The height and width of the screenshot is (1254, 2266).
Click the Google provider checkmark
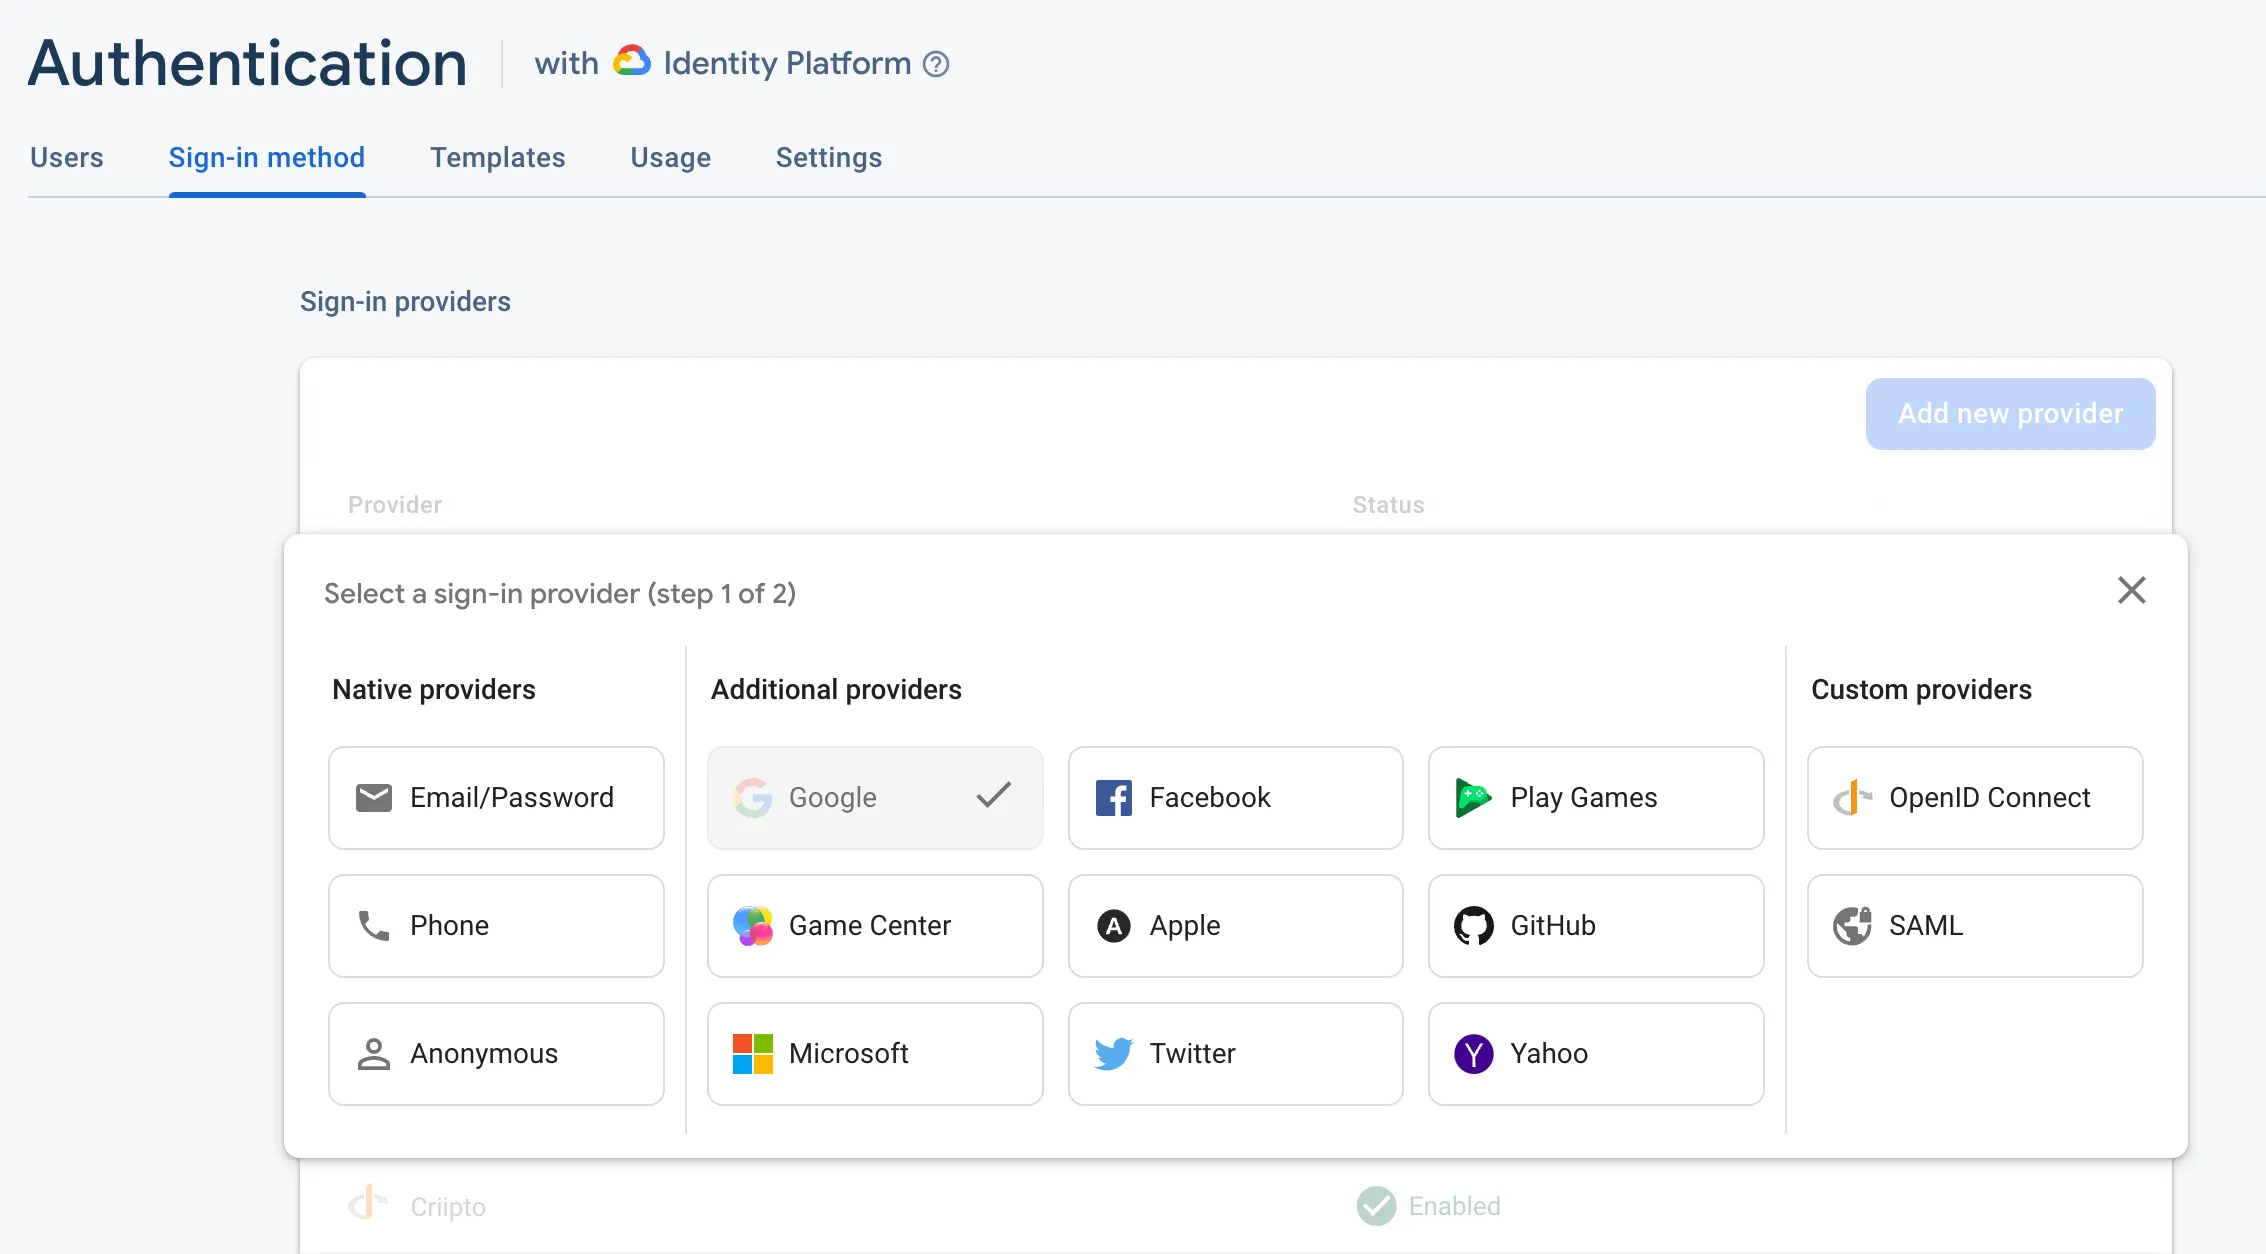coord(994,796)
